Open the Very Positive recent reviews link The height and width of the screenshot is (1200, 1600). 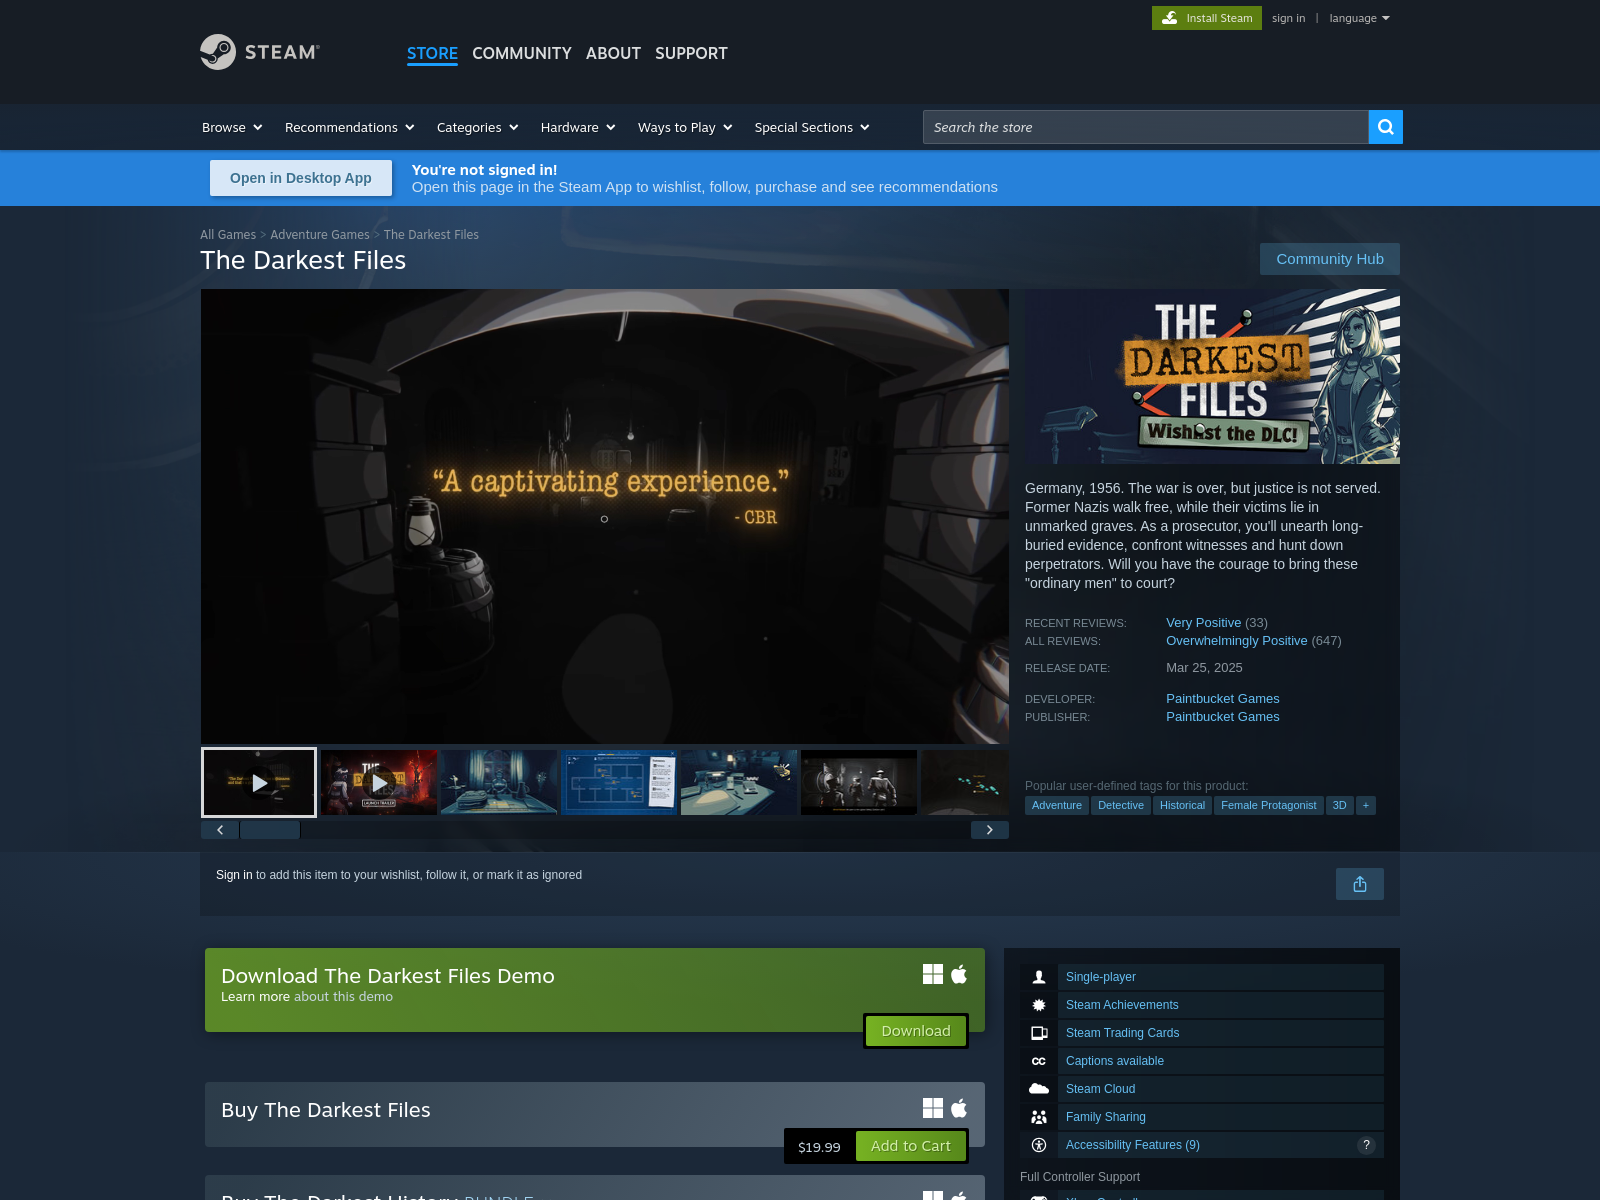[x=1204, y=623]
